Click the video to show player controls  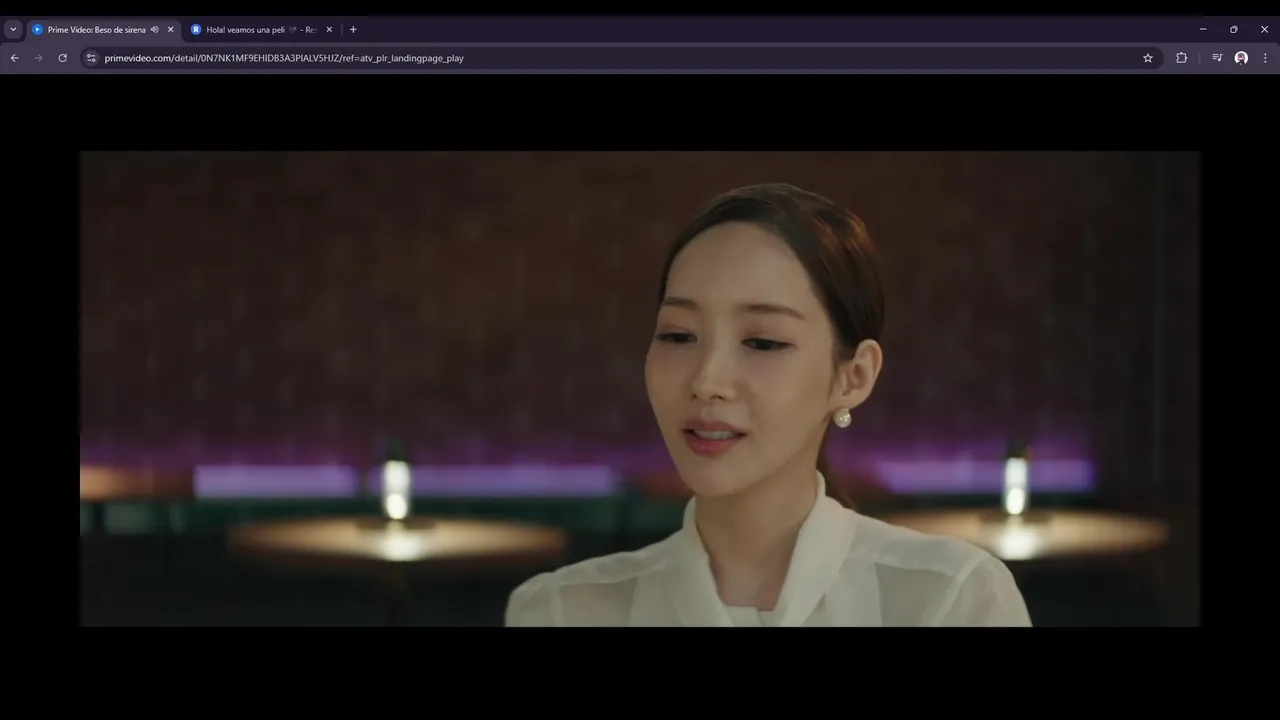click(x=640, y=389)
